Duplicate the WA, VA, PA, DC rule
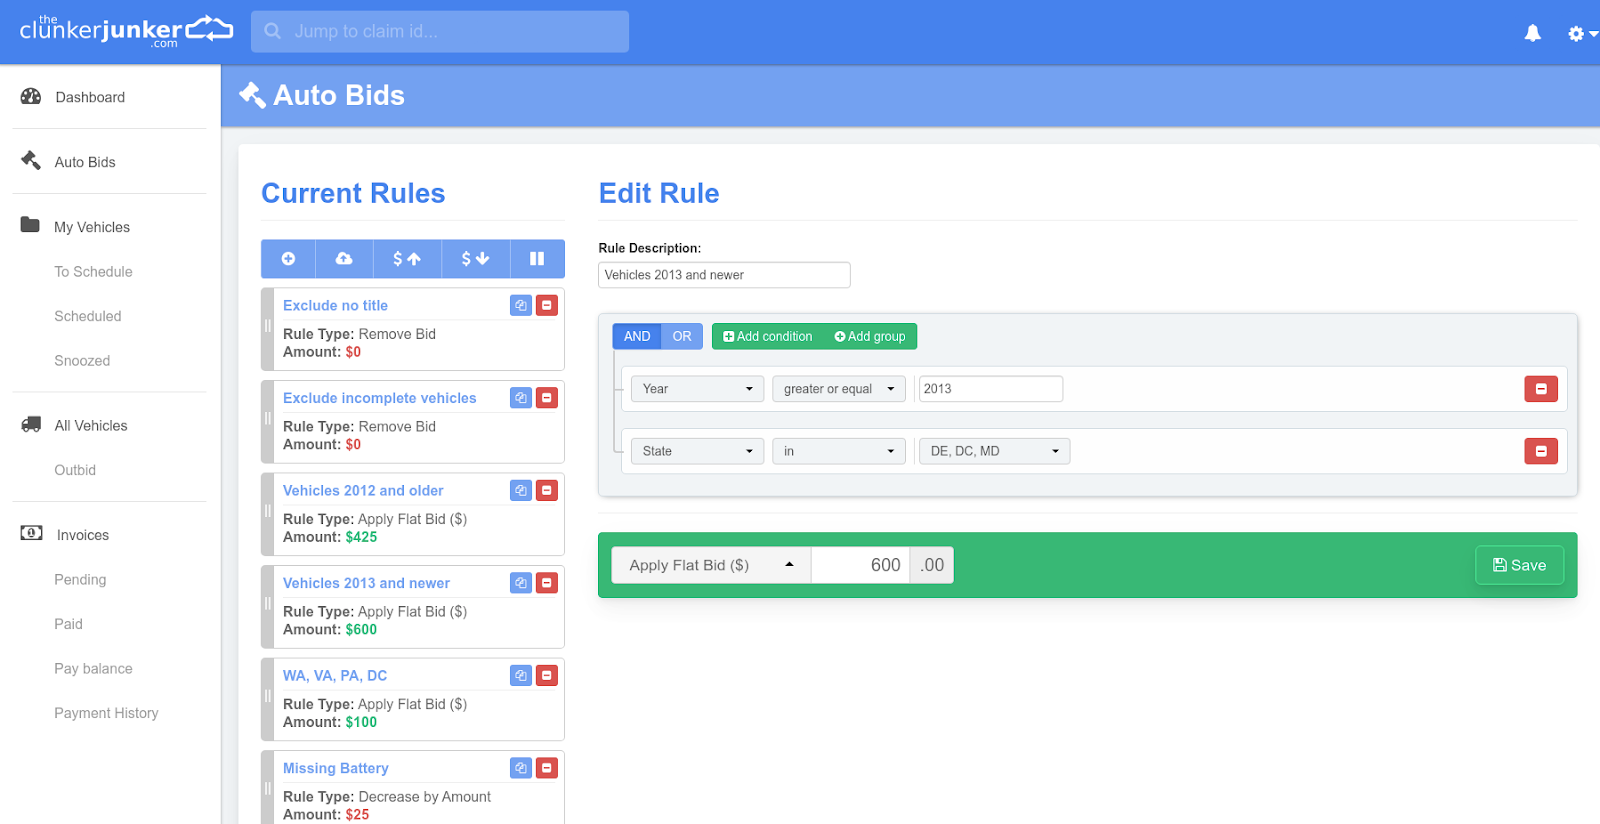This screenshot has width=1600, height=824. point(521,676)
